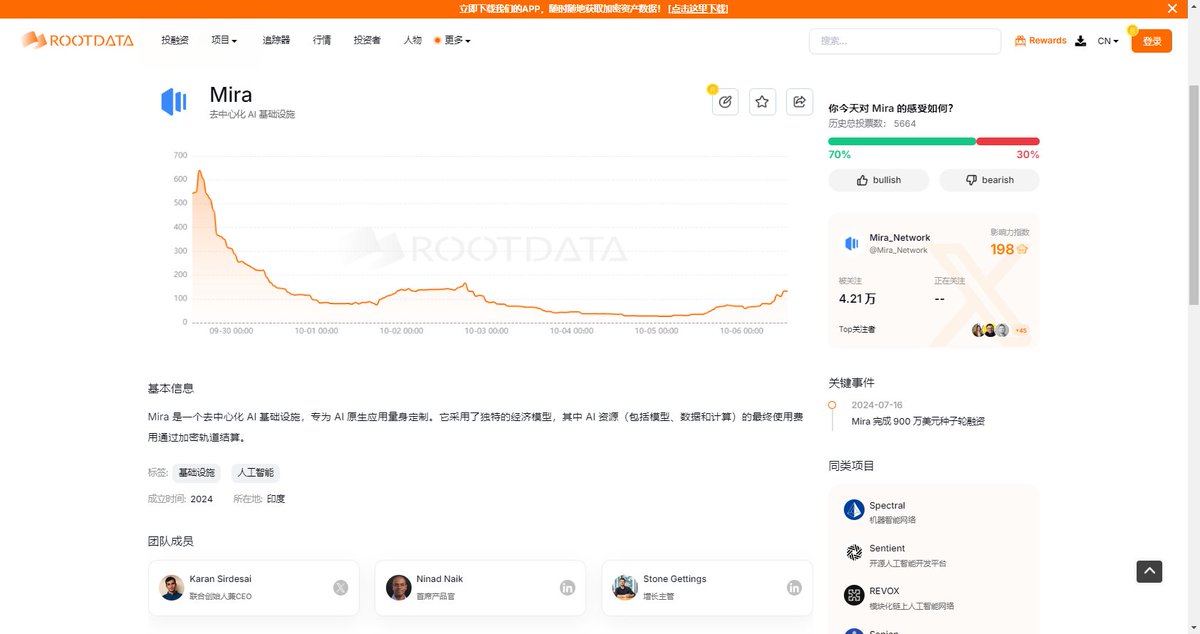Click the RootData logo
The image size is (1200, 634).
click(77, 40)
